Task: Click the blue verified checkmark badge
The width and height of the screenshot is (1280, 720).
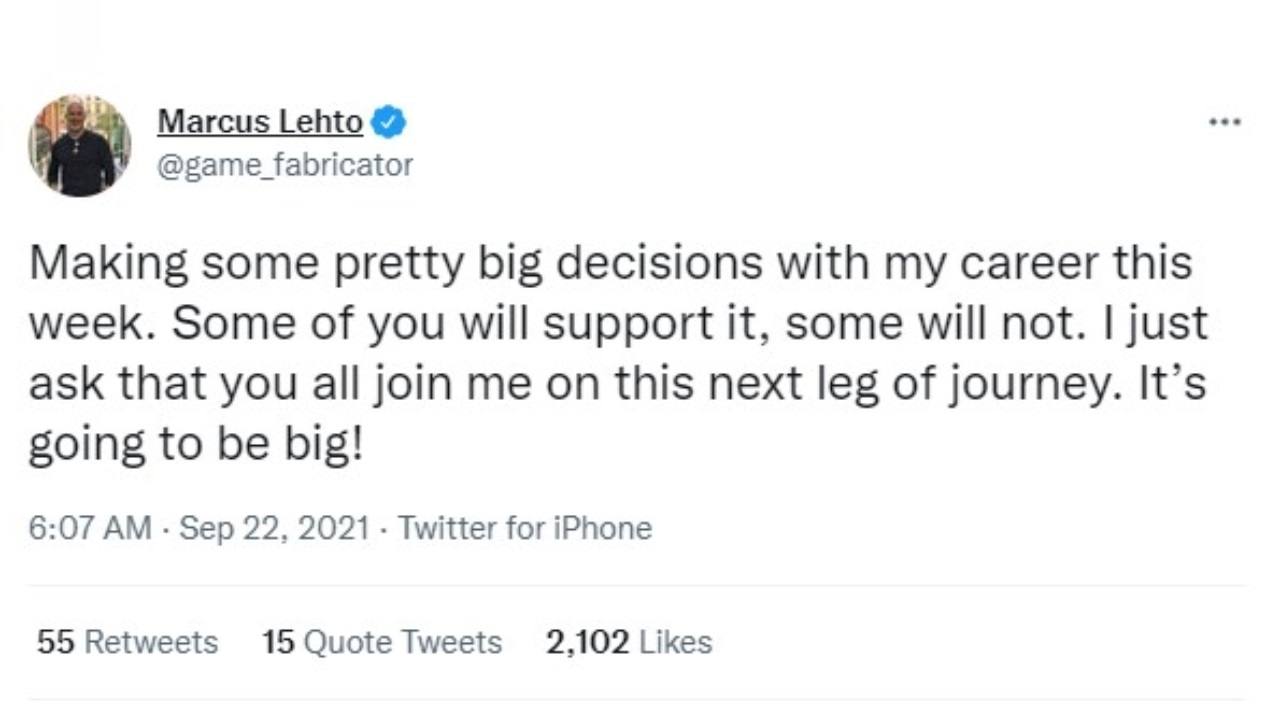Action: [x=388, y=123]
